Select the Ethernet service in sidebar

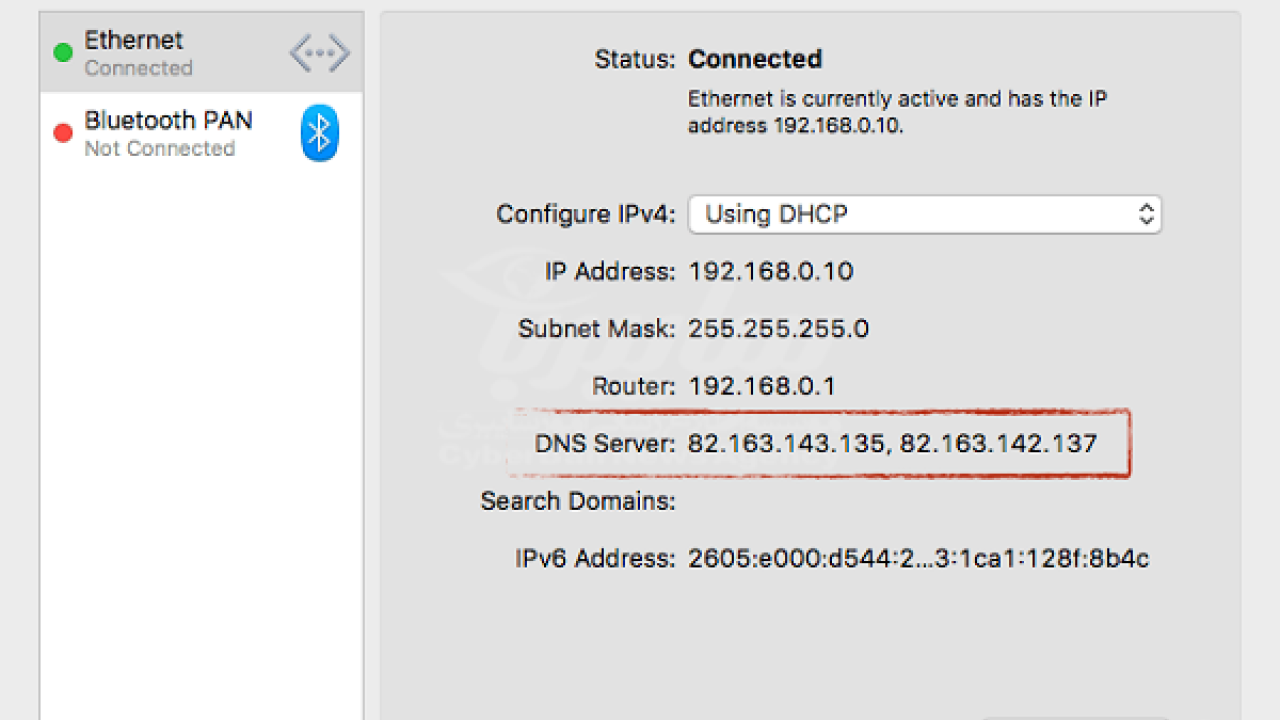click(201, 53)
